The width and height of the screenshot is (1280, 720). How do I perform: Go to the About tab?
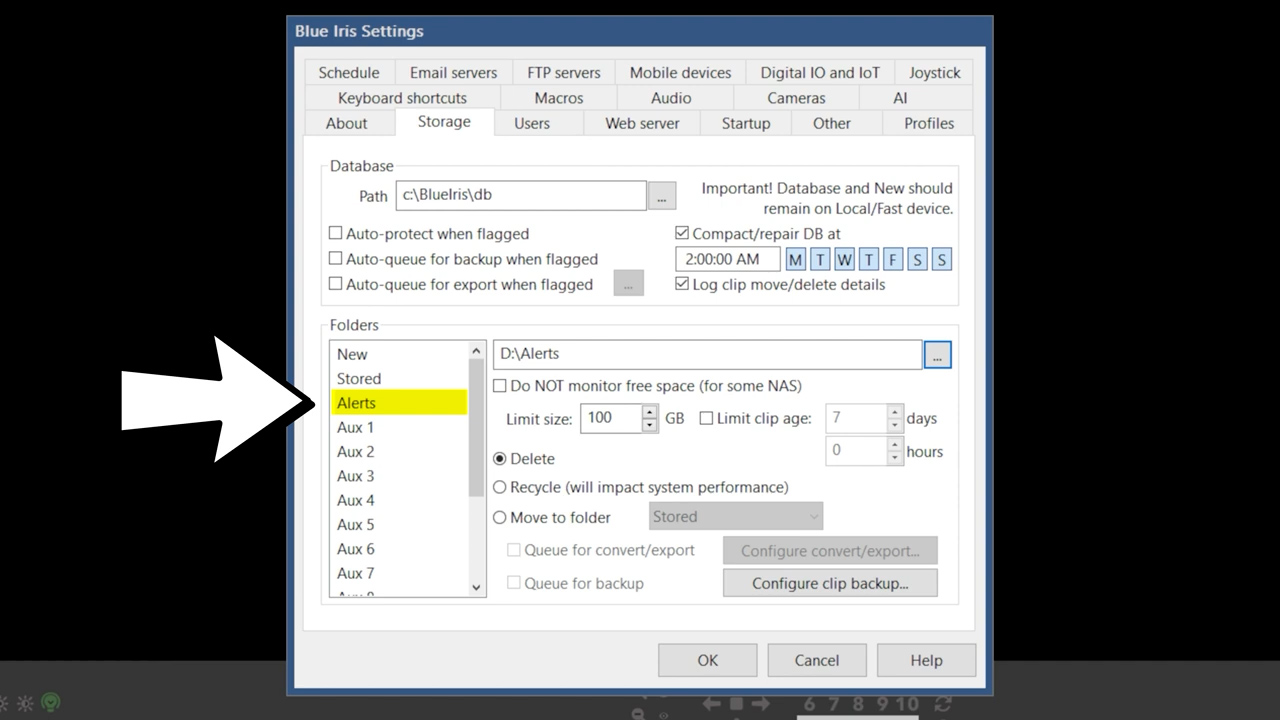347,123
